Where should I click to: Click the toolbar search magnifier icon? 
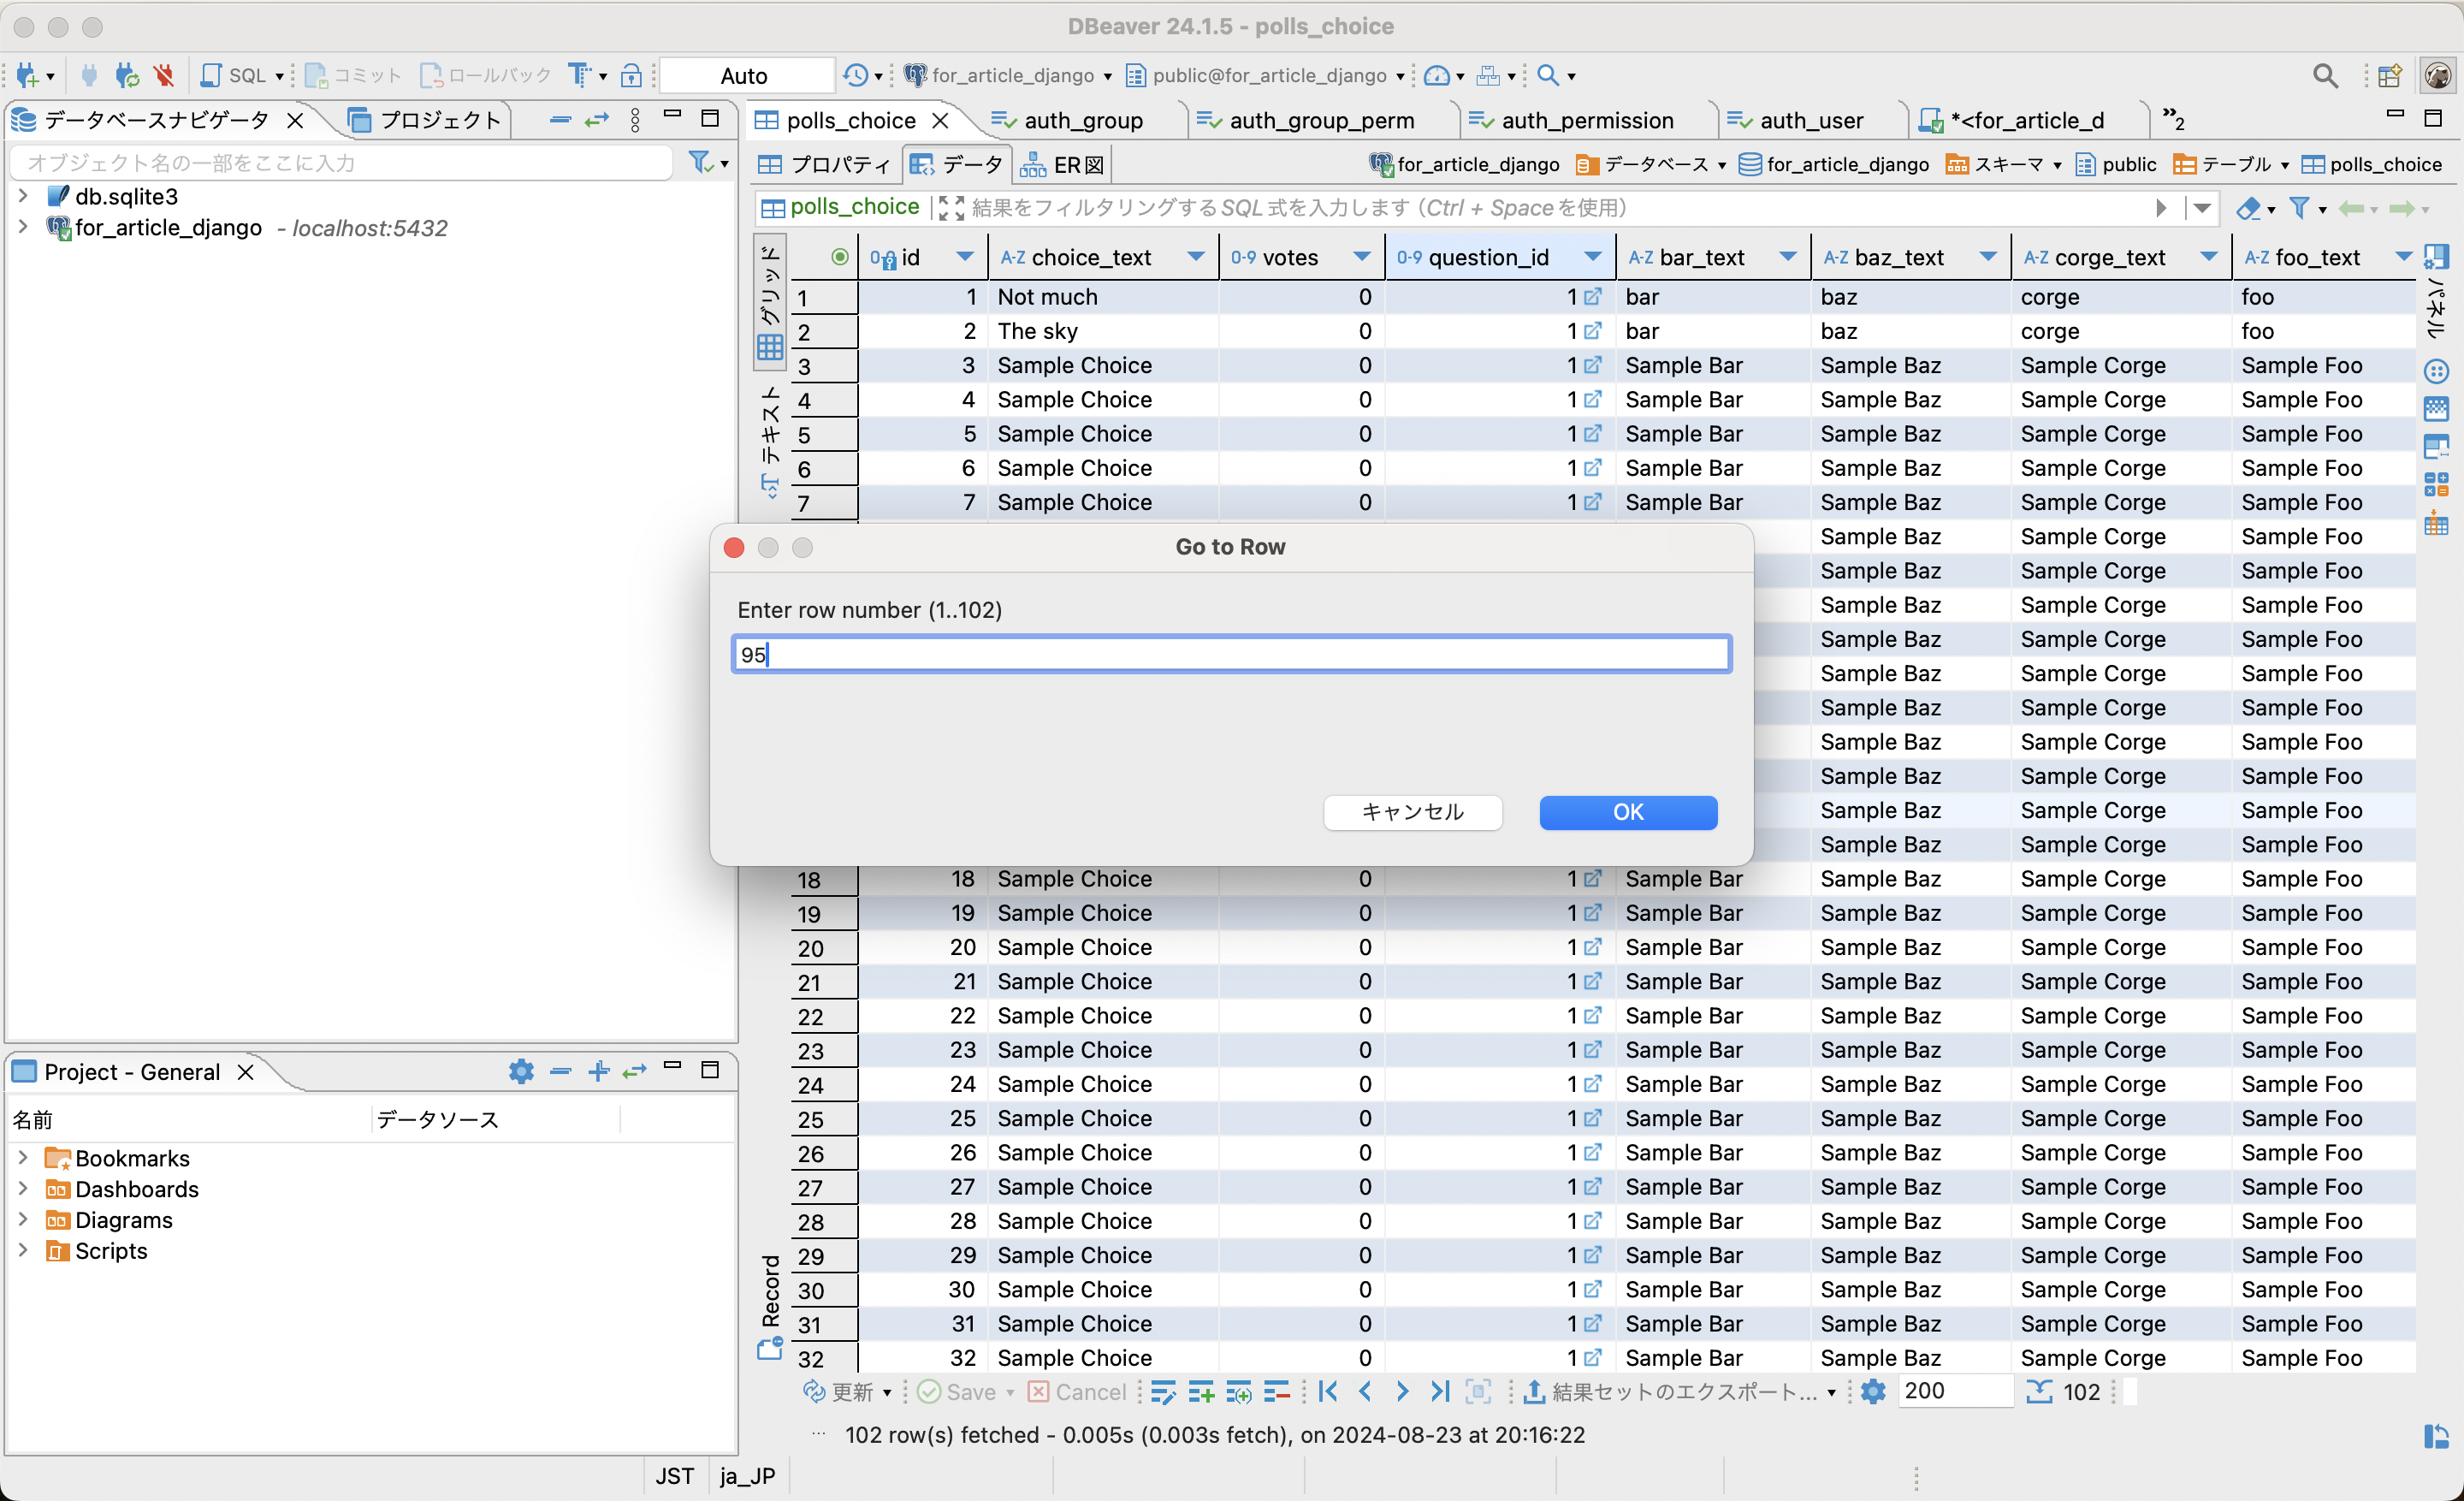(1548, 75)
